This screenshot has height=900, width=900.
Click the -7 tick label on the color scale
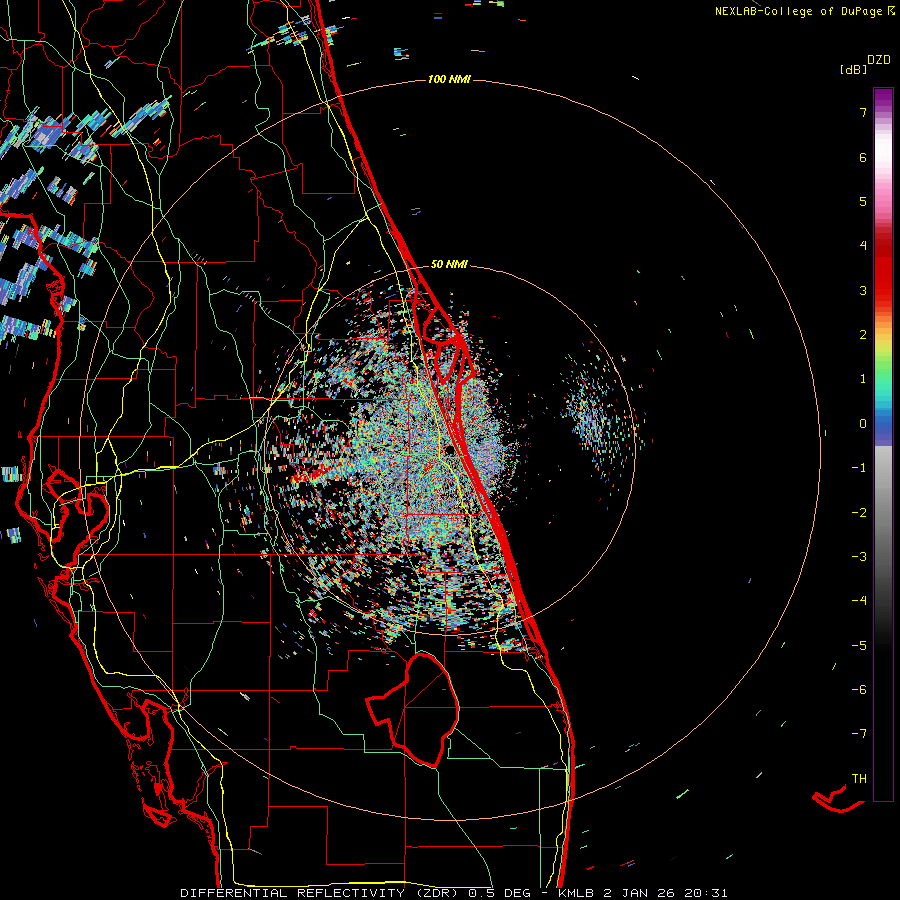pyautogui.click(x=859, y=734)
